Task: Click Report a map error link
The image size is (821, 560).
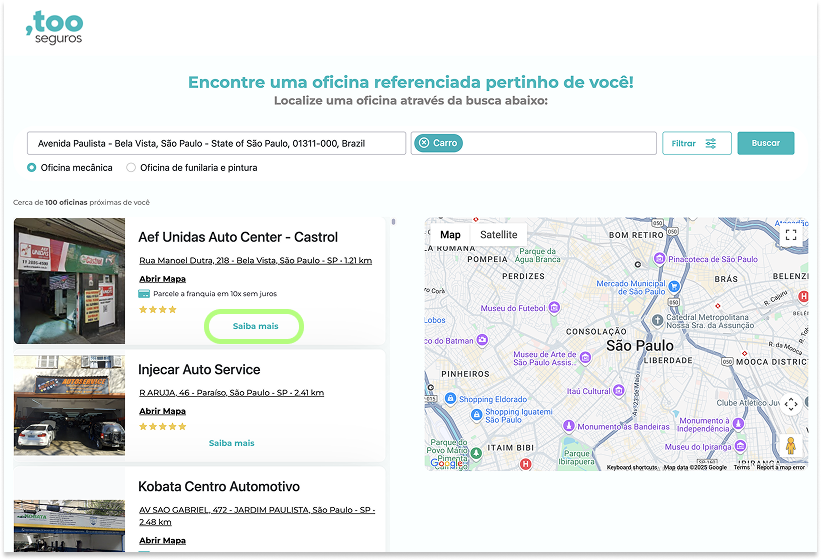Action: (780, 467)
